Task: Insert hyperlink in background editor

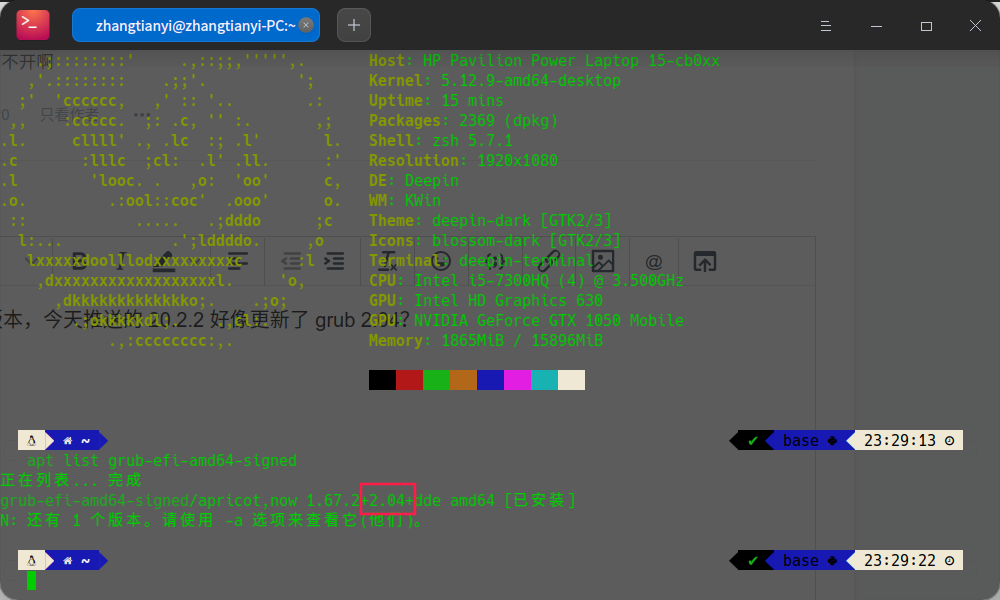Action: pos(548,261)
